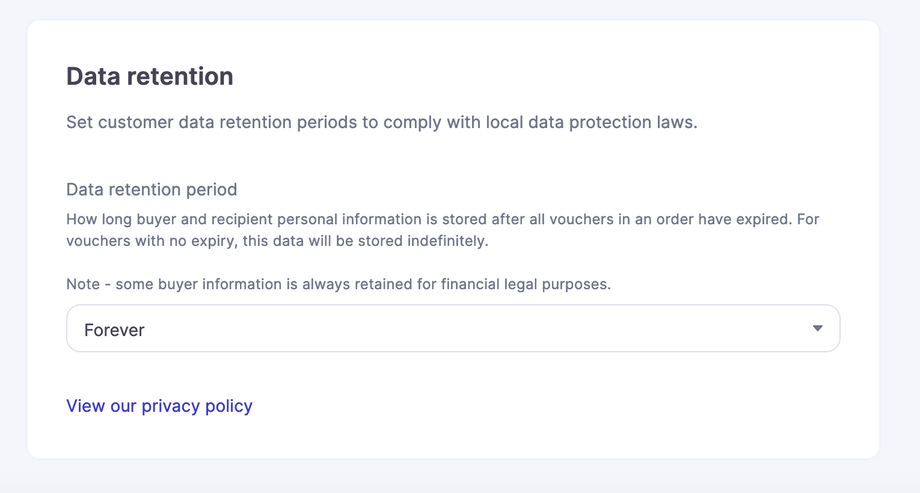Click the 'stored indefinitely' sentence line
Screen dimensions: 920x493
(x=276, y=241)
